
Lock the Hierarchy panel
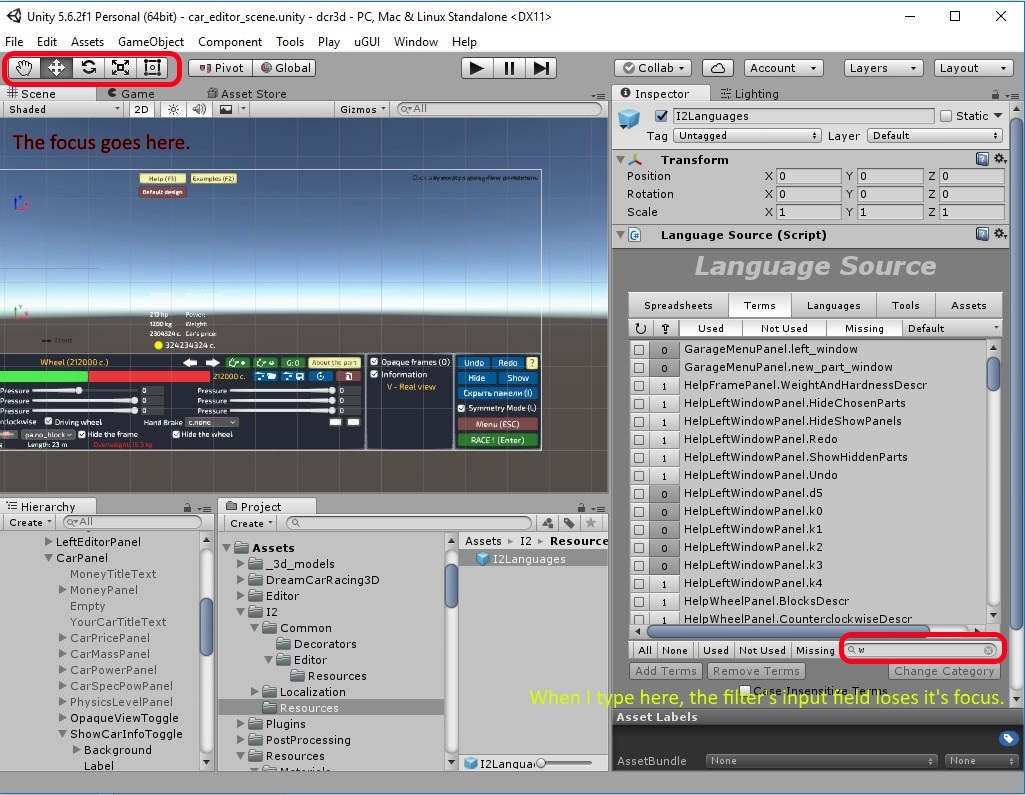[188, 508]
